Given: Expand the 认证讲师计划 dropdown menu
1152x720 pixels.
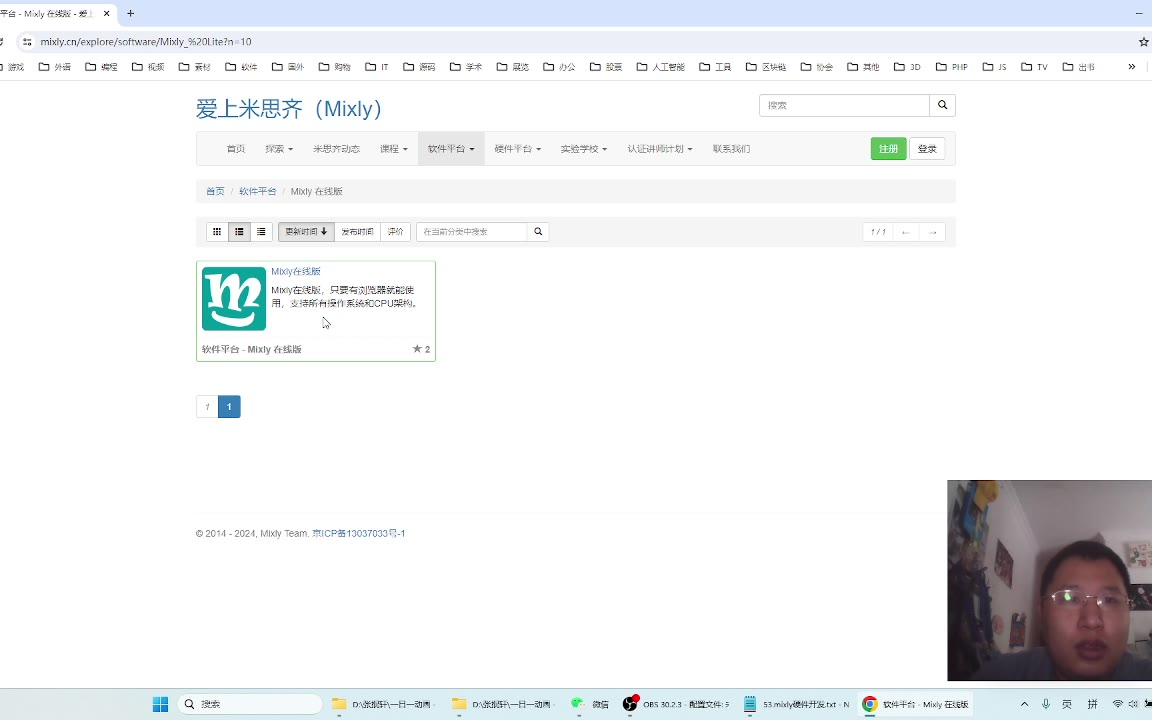Looking at the screenshot, I should tap(660, 148).
